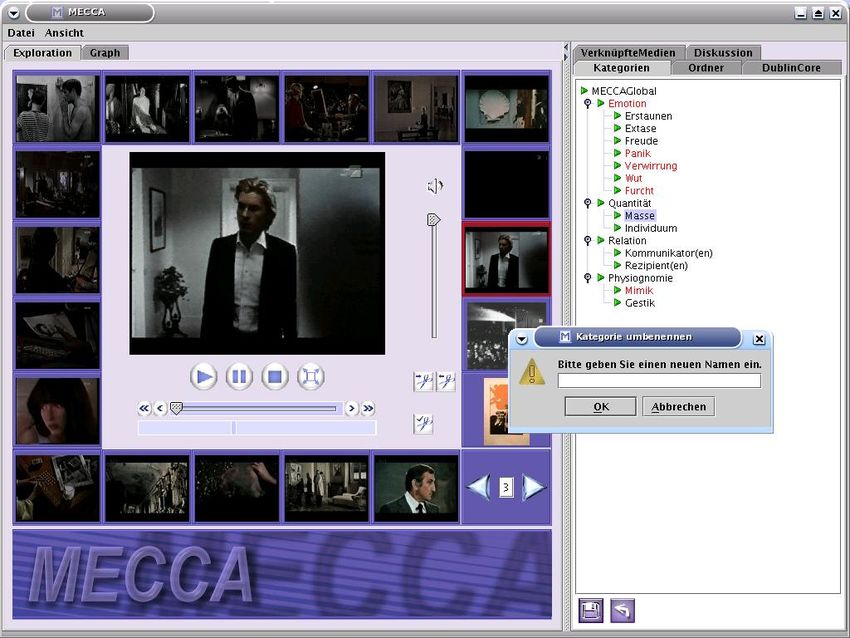Select the Individuum category
The image size is (850, 638).
point(651,228)
